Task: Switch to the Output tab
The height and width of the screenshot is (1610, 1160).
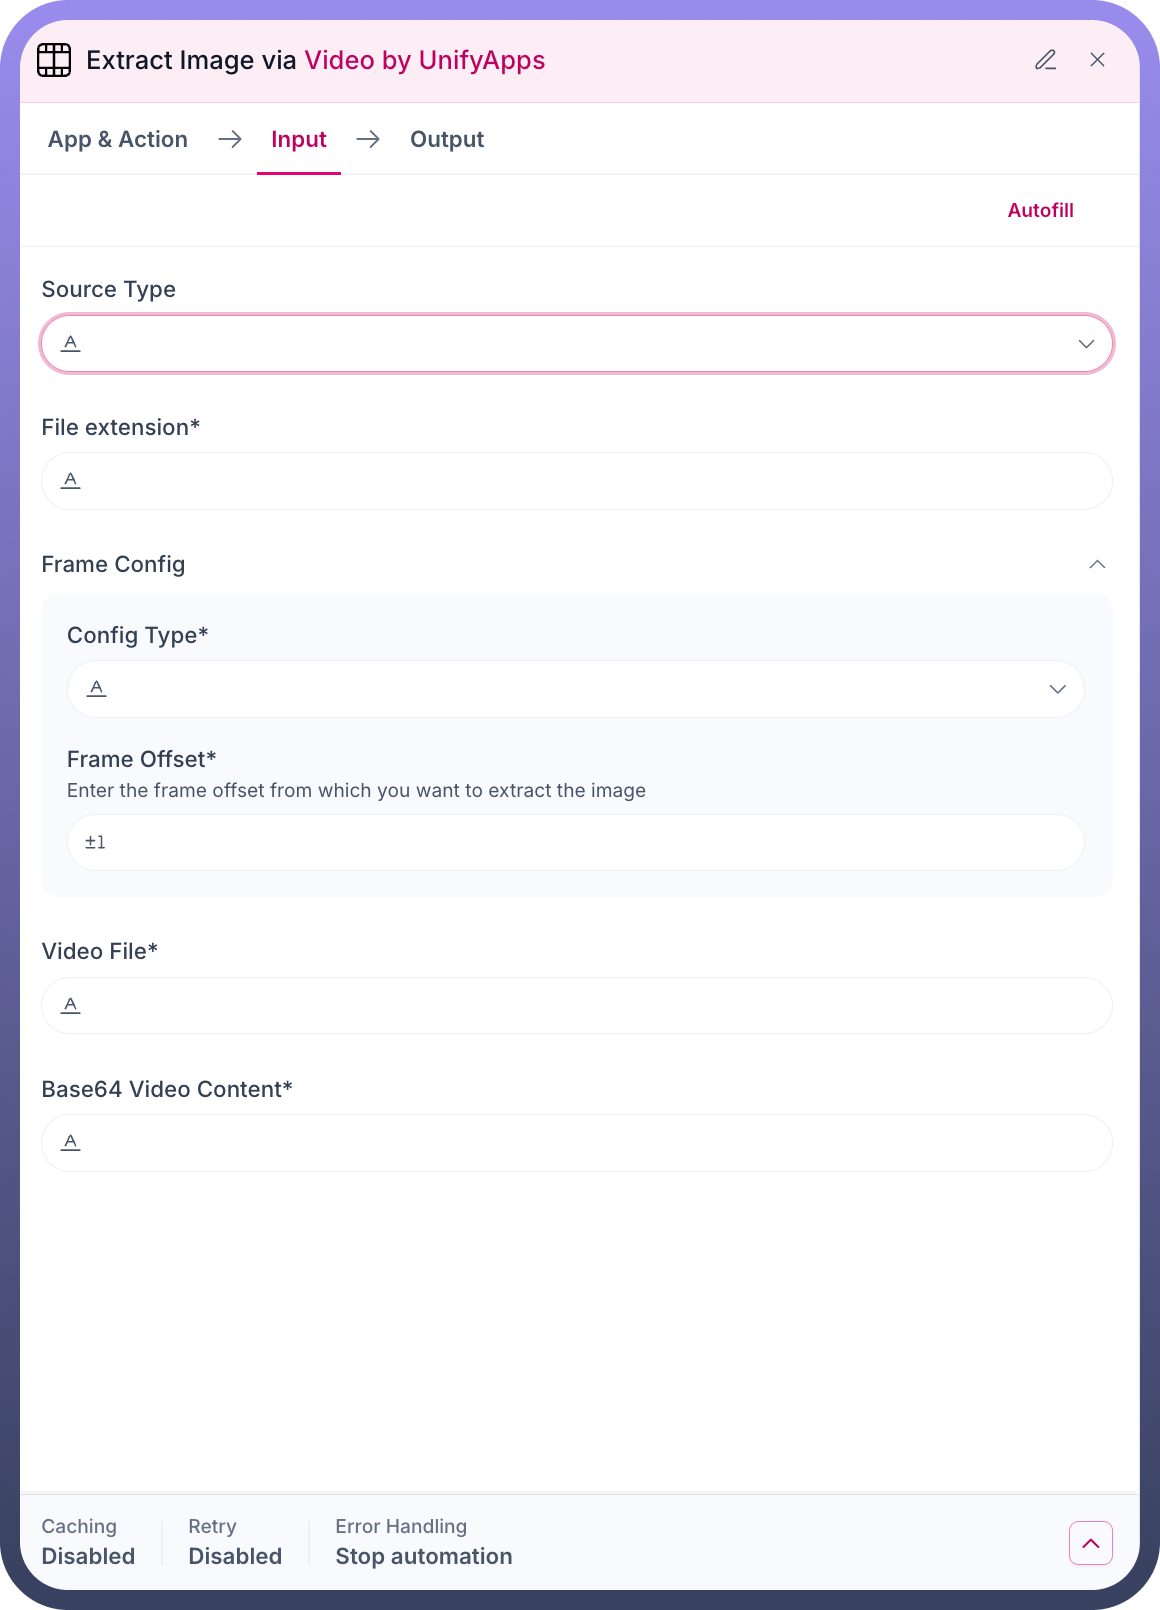Action: [447, 139]
